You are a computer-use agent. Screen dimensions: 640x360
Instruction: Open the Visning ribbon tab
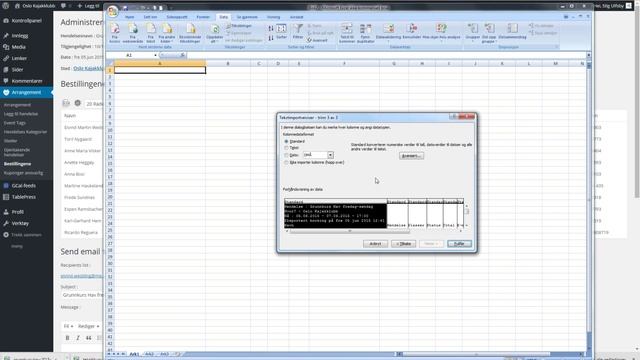tap(273, 17)
